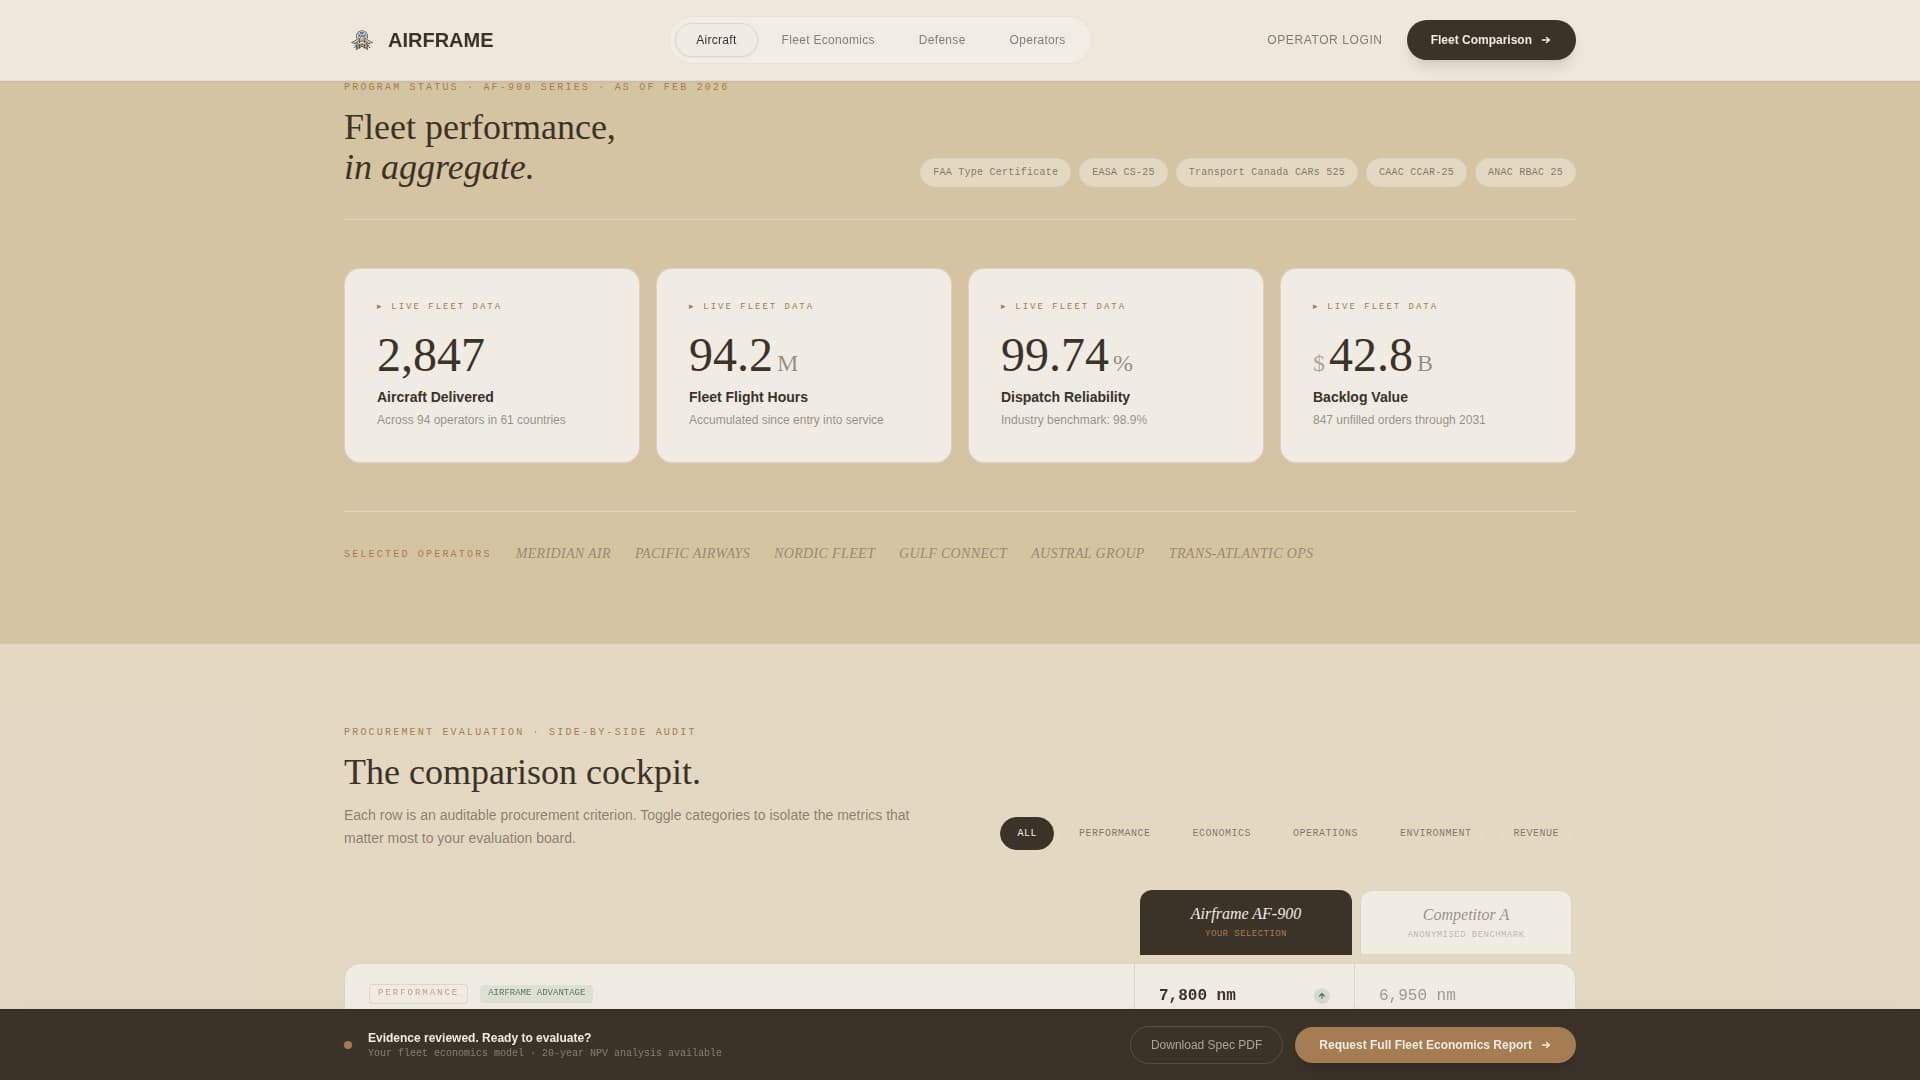Click the arrow icon inside Fleet Comparison button
The width and height of the screenshot is (1920, 1080).
click(x=1546, y=40)
